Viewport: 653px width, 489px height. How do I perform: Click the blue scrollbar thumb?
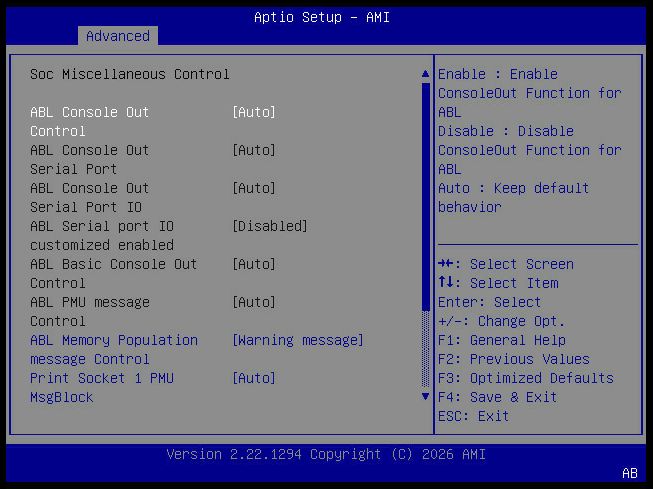[425, 197]
